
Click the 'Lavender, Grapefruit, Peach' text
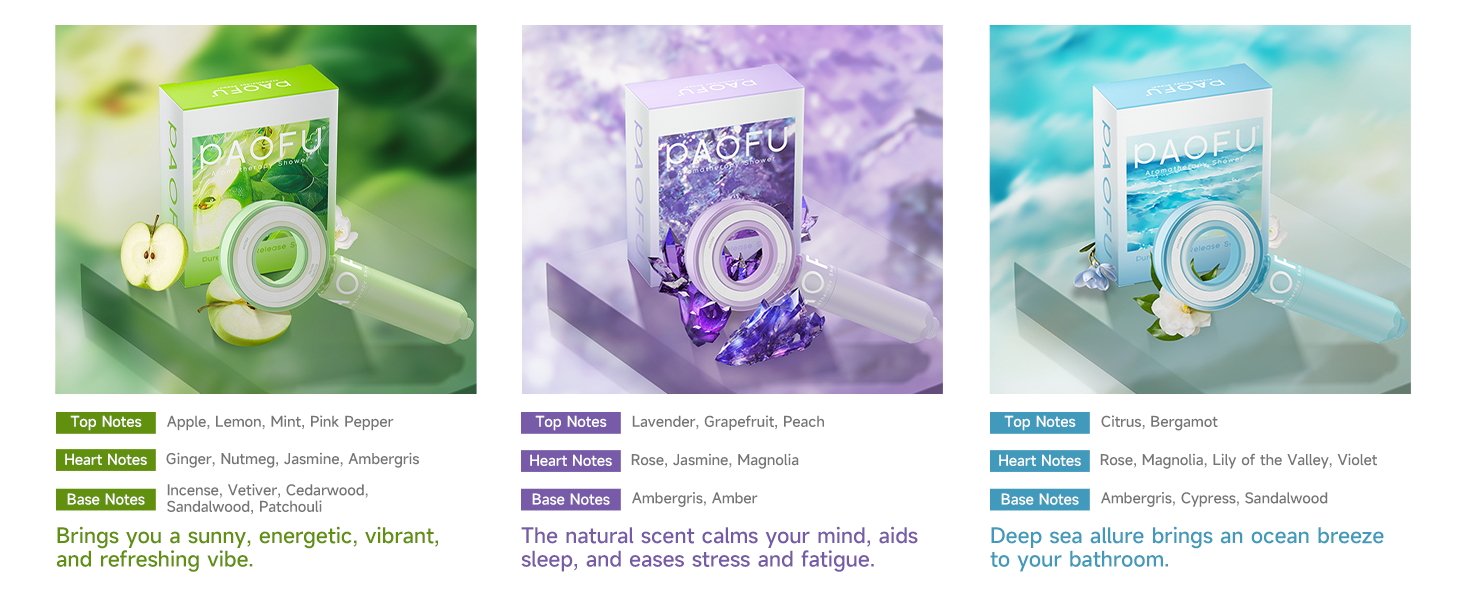[x=728, y=422]
